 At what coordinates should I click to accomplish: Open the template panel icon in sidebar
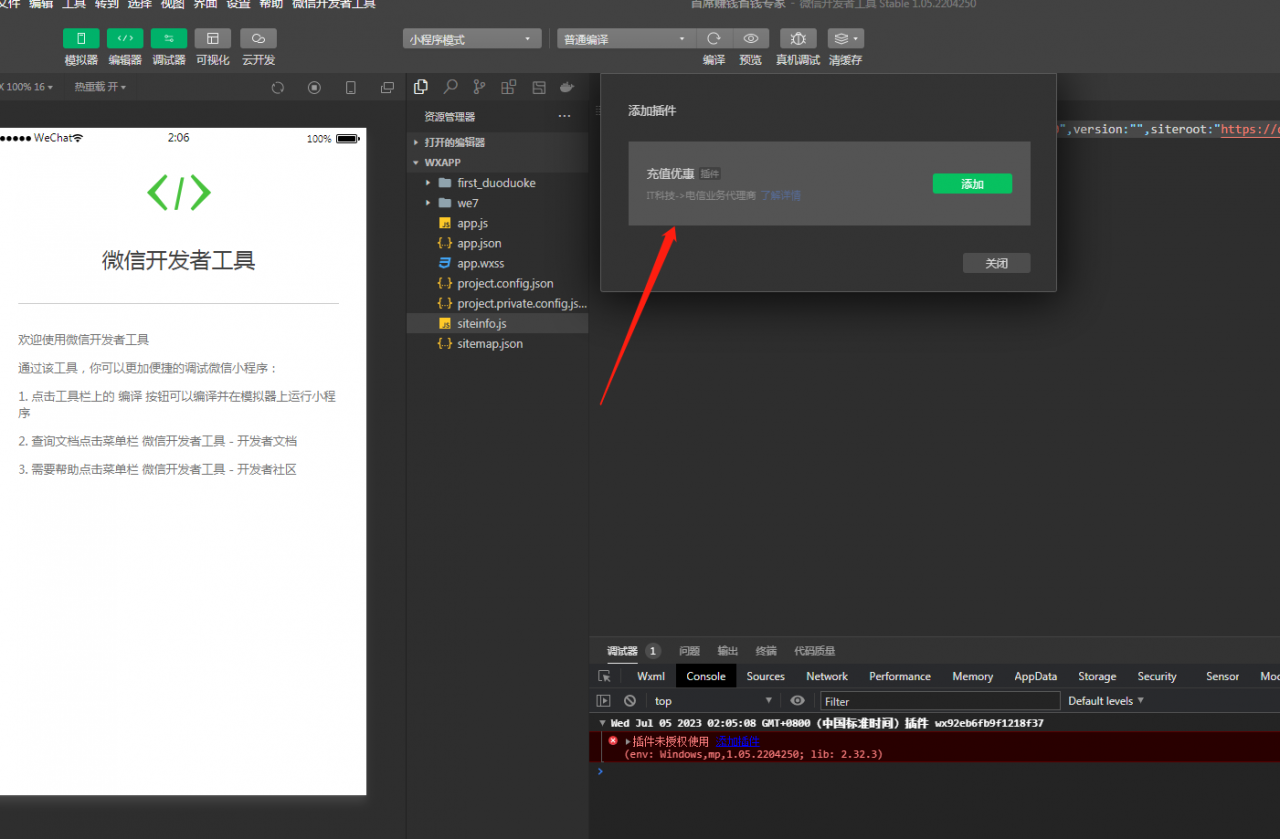pos(539,87)
